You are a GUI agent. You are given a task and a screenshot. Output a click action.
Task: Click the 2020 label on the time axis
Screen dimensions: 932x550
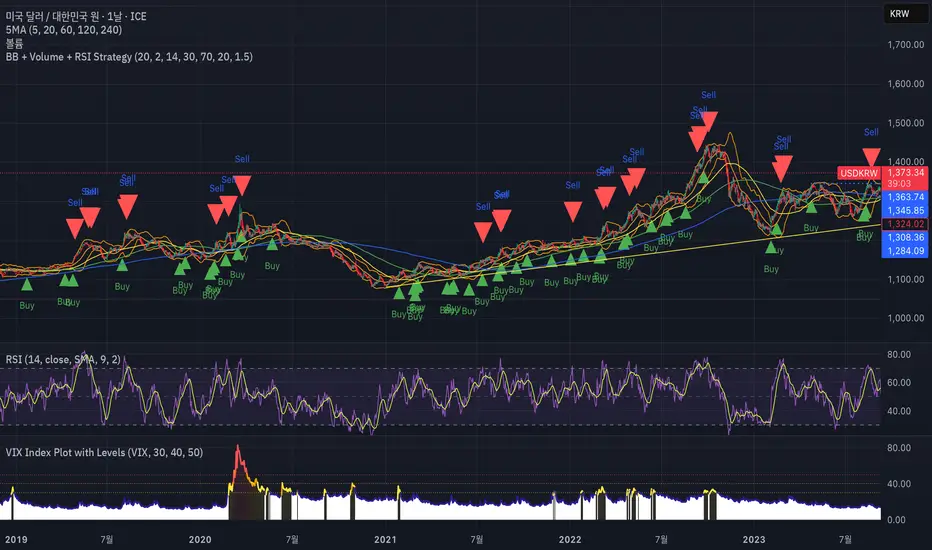coord(200,539)
